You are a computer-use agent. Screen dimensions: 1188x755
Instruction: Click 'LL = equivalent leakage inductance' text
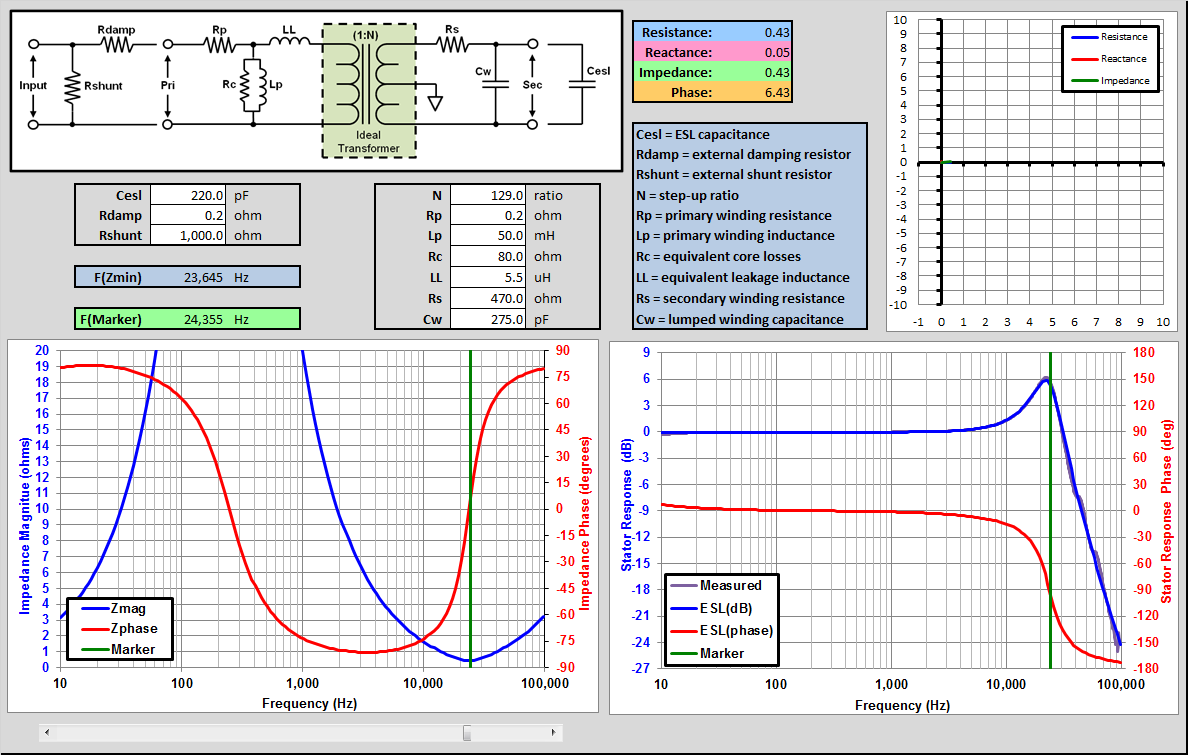coord(742,277)
